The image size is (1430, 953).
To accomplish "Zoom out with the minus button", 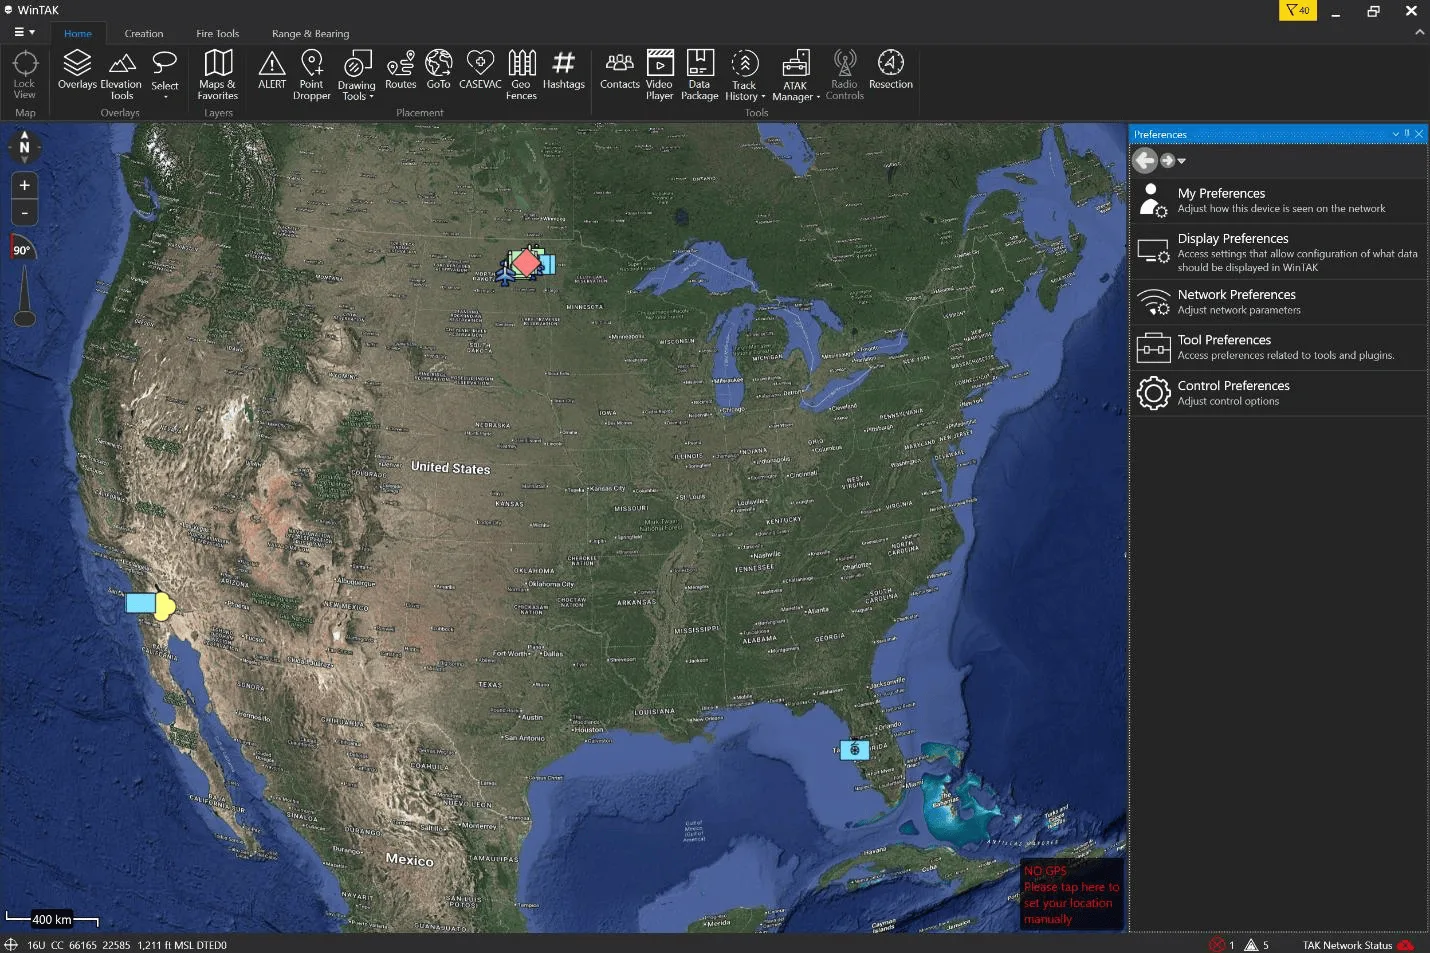I will click(x=25, y=212).
